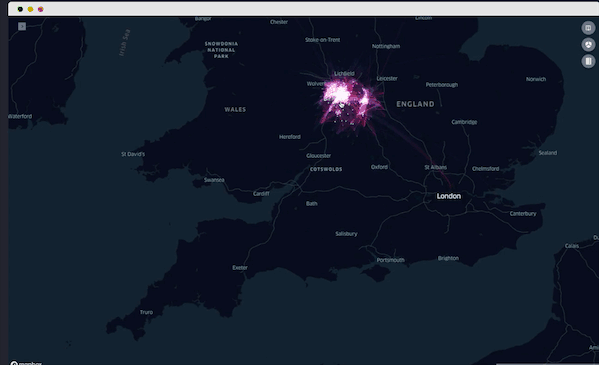The image size is (599, 365).
Task: Click the Sealand label
Action: pyautogui.click(x=547, y=153)
